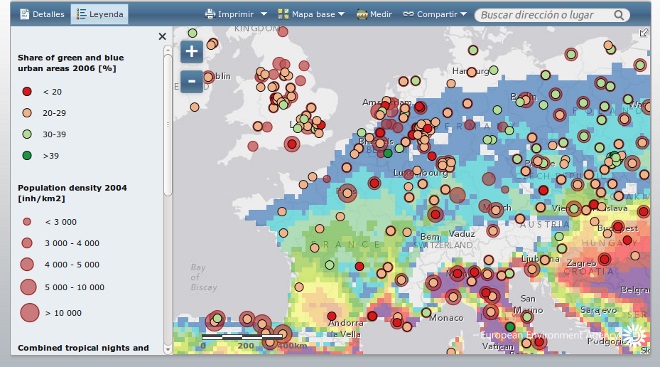Click the Imprimir printer icon
The width and height of the screenshot is (660, 367).
[x=210, y=14]
